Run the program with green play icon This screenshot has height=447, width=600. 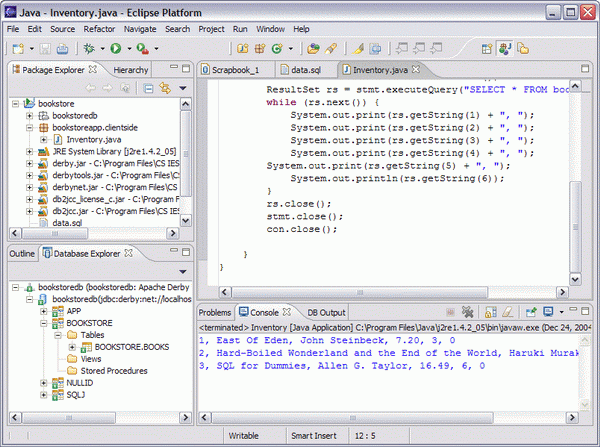click(116, 49)
